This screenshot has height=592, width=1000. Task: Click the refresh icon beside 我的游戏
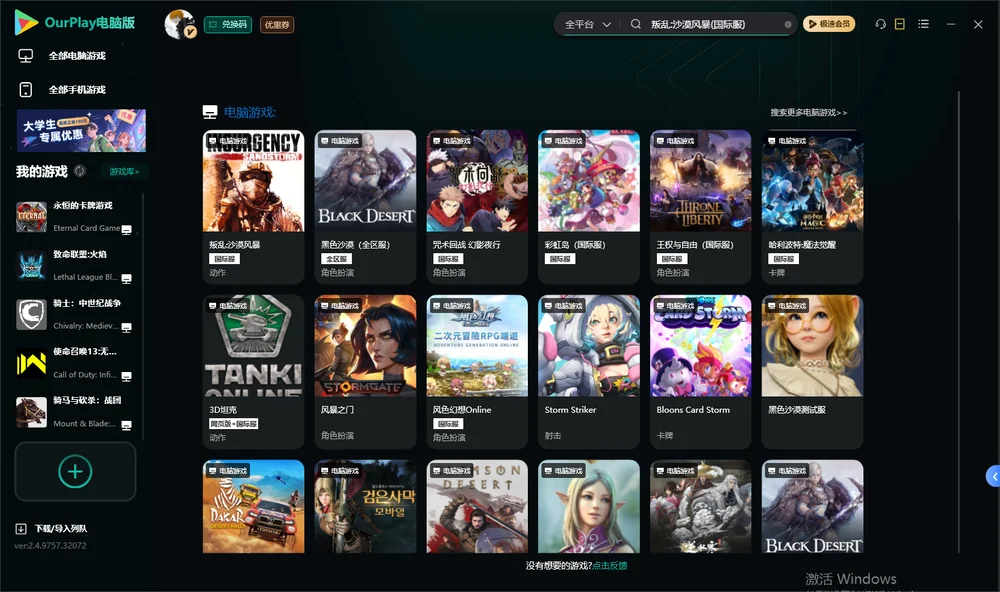[x=80, y=171]
